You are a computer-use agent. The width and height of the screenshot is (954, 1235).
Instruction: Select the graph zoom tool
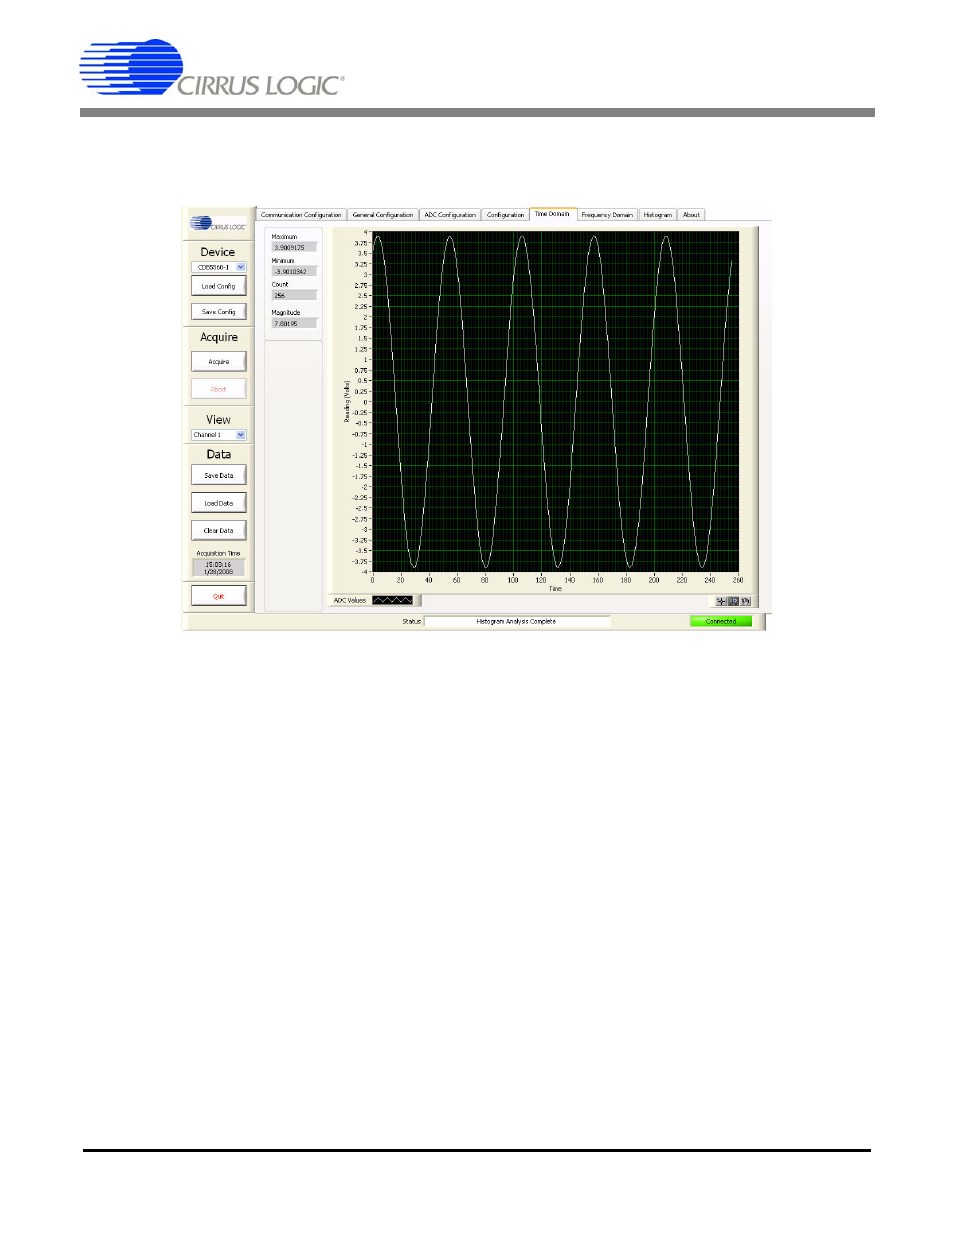click(x=733, y=601)
